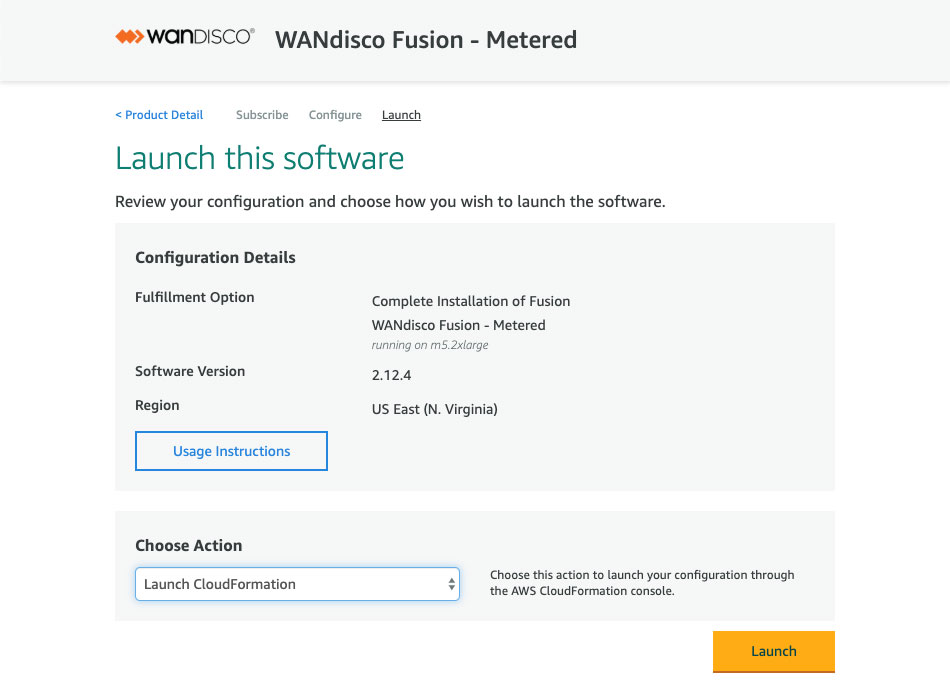The width and height of the screenshot is (950, 685).
Task: Open the Configure step
Action: [335, 115]
